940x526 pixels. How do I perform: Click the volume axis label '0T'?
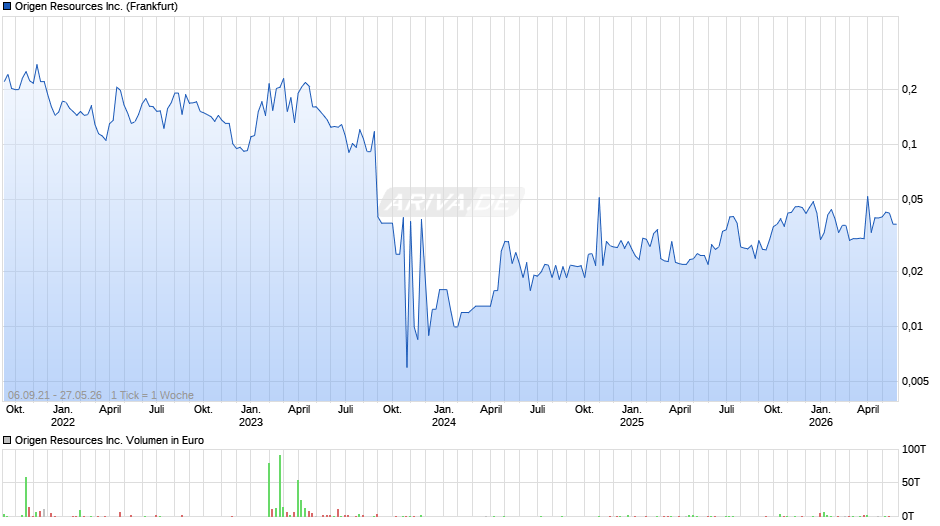point(908,516)
